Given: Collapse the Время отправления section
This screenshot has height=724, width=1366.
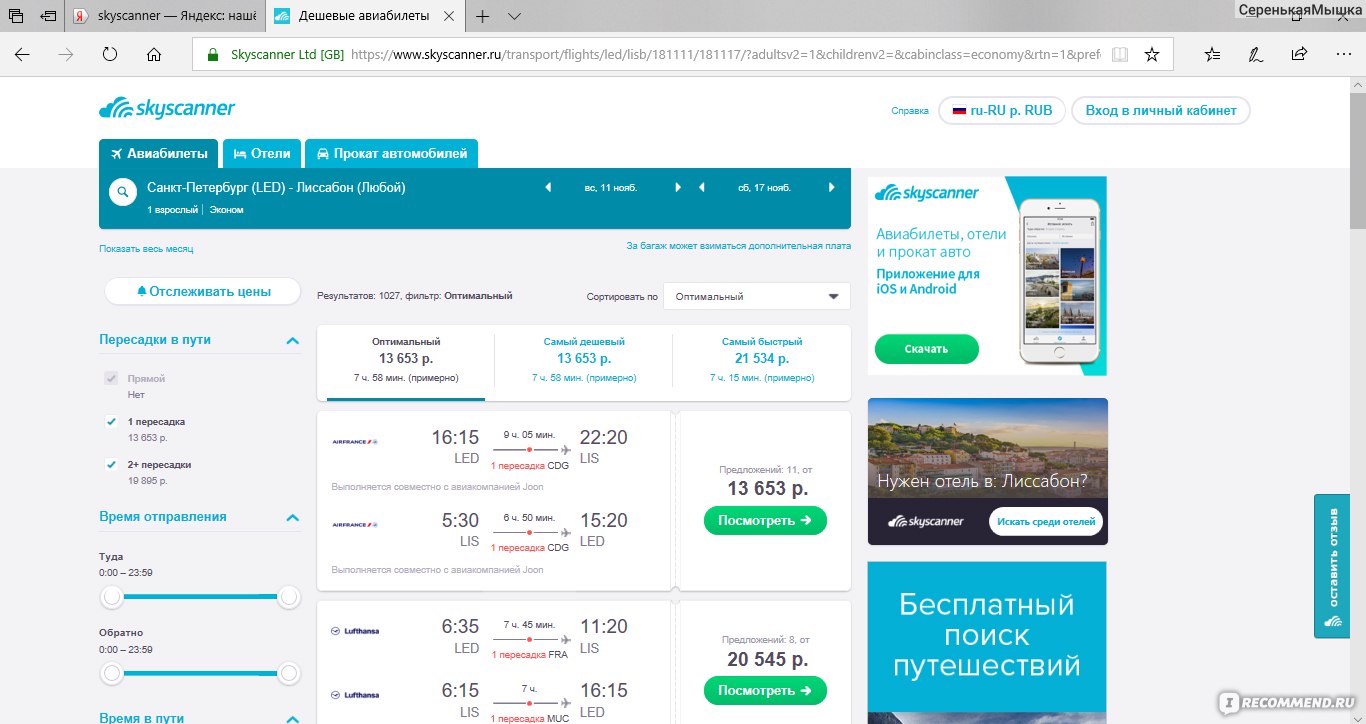Looking at the screenshot, I should pyautogui.click(x=293, y=518).
